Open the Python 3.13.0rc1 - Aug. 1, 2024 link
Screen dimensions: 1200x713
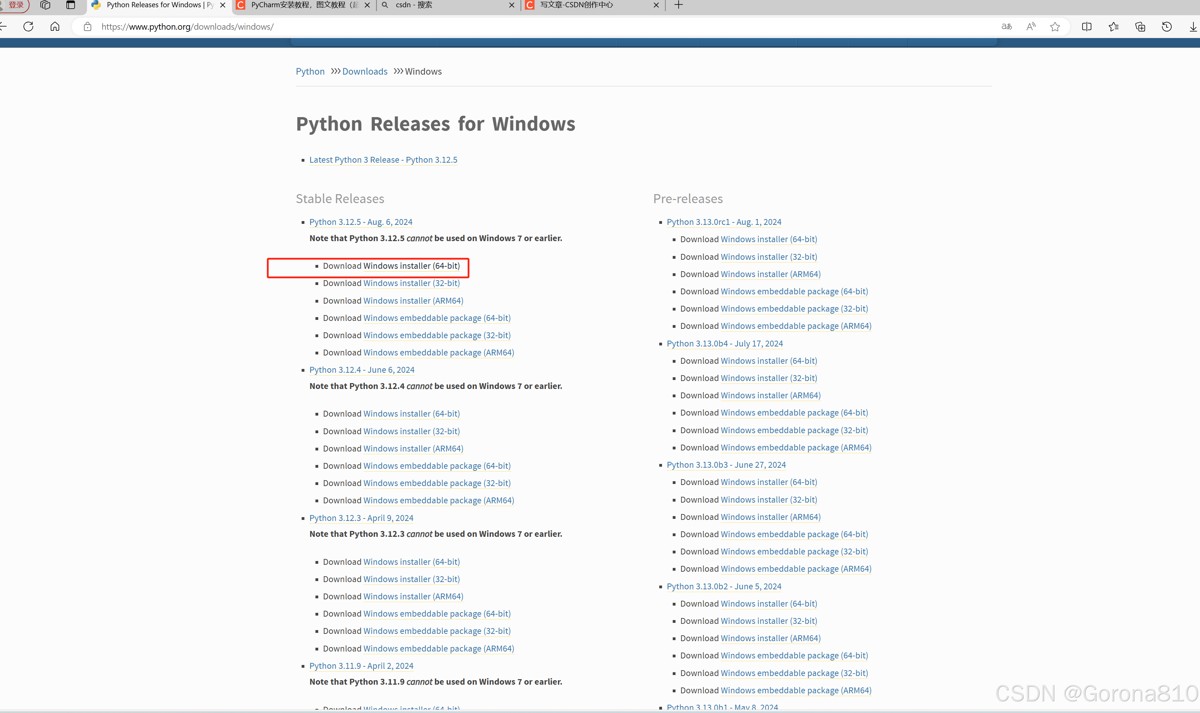724,222
